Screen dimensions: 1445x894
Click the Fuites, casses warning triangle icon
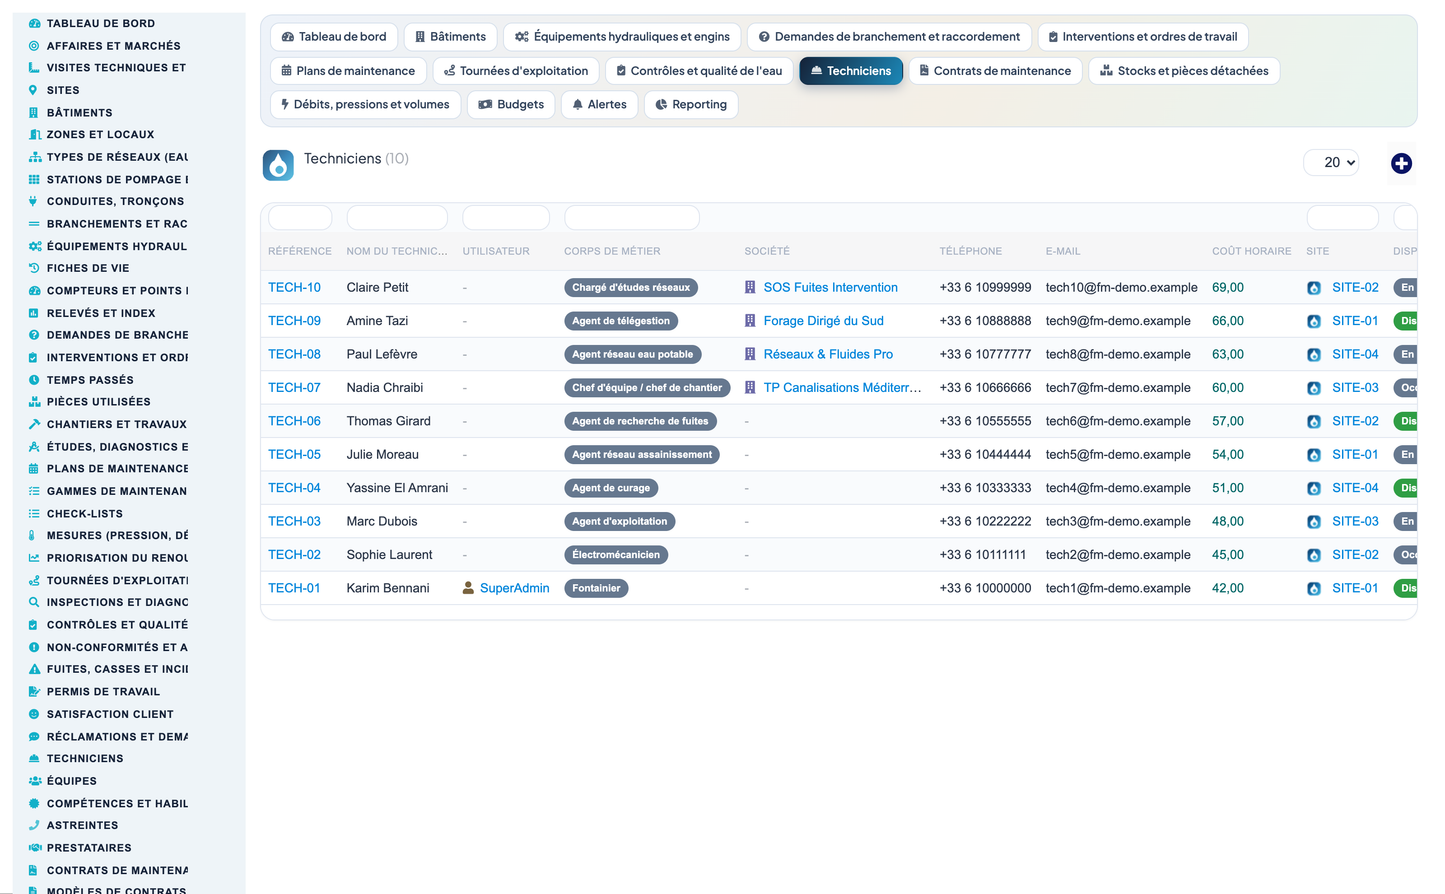tap(34, 669)
